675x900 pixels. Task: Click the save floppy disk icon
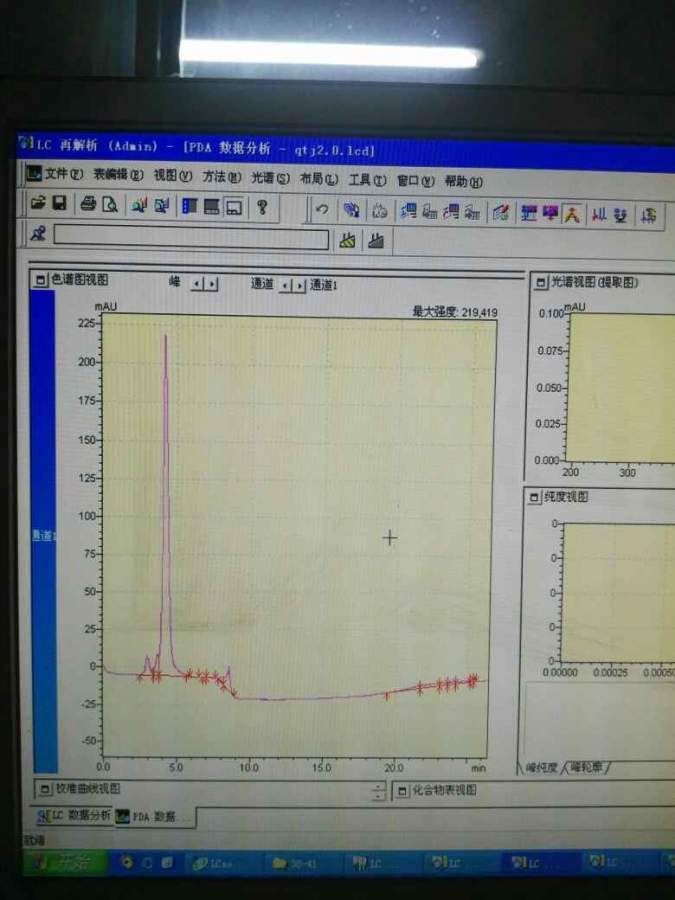coord(60,203)
